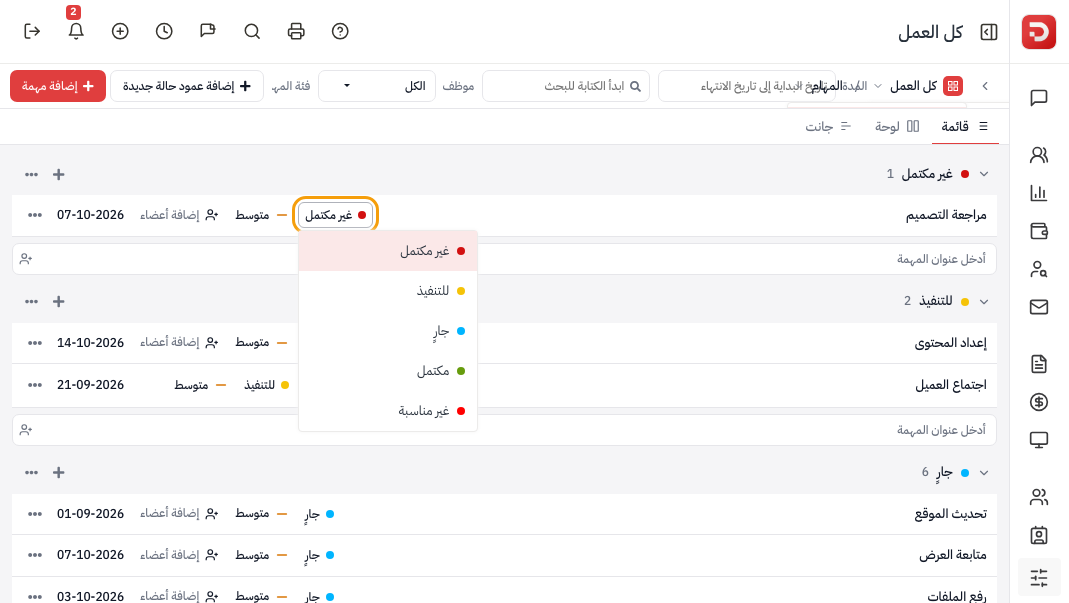1069x603 pixels.
Task: Open bar chart reports icon in sidebar
Action: point(1039,193)
